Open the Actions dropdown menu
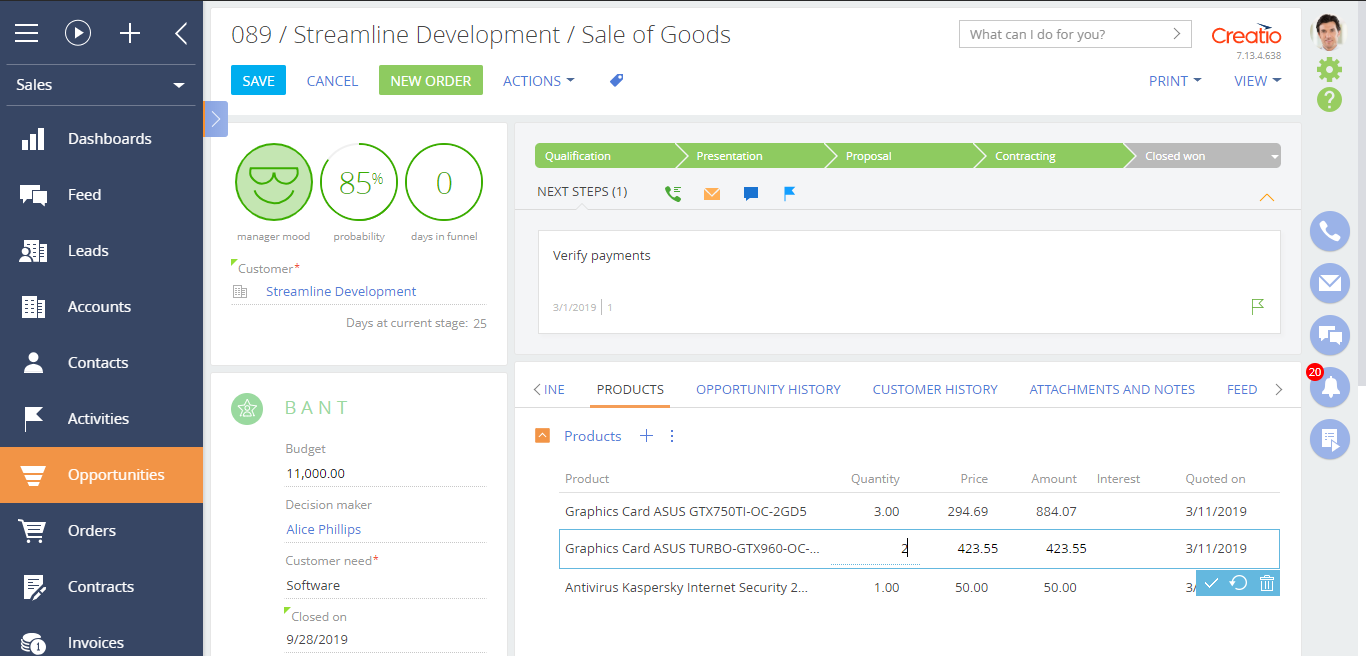 tap(538, 81)
